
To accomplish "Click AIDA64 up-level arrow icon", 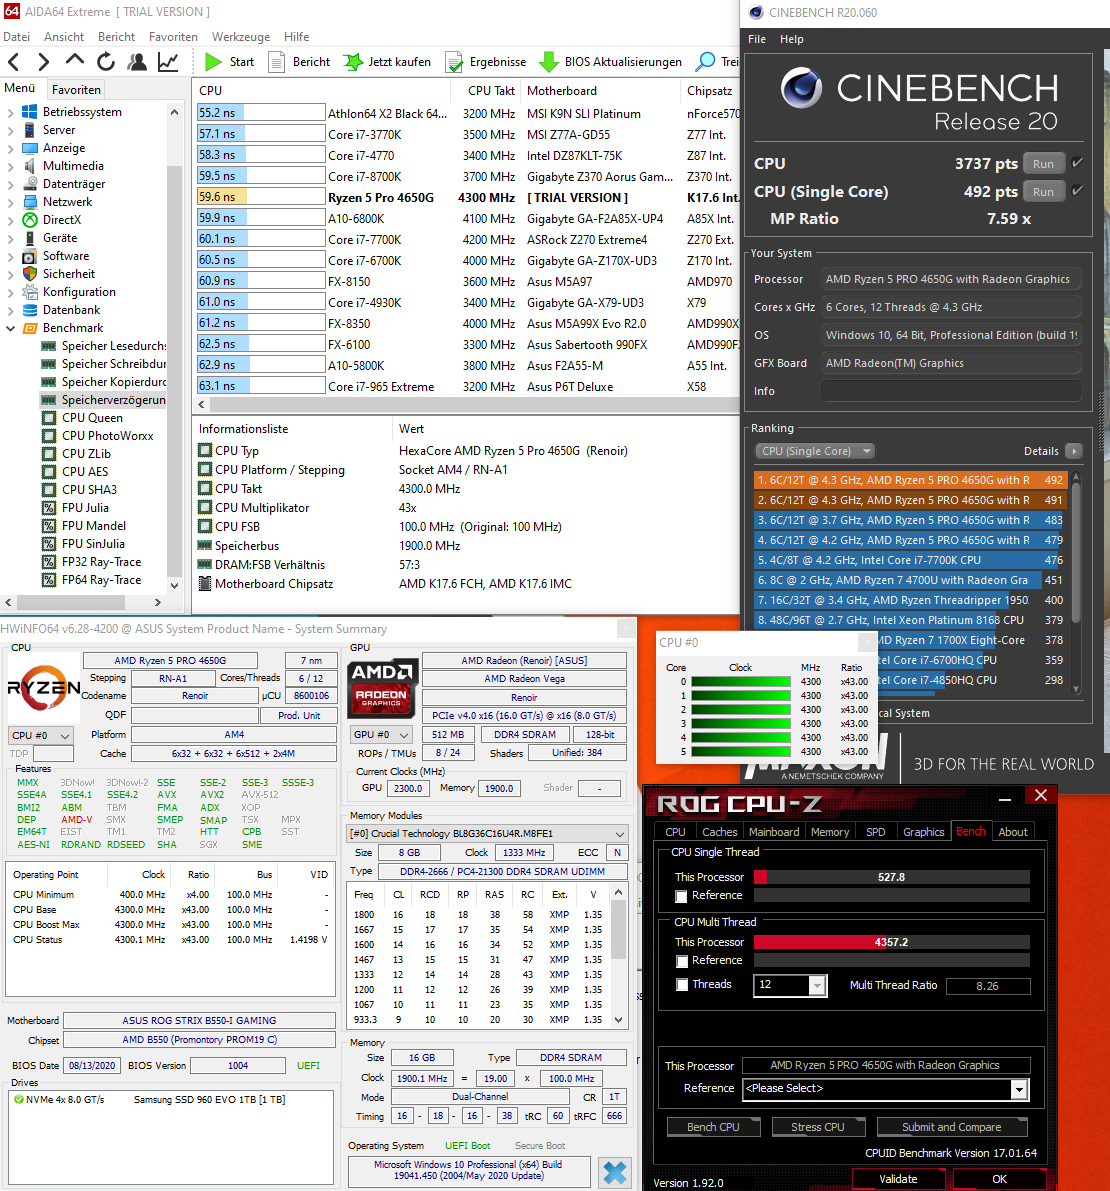I will coord(74,61).
